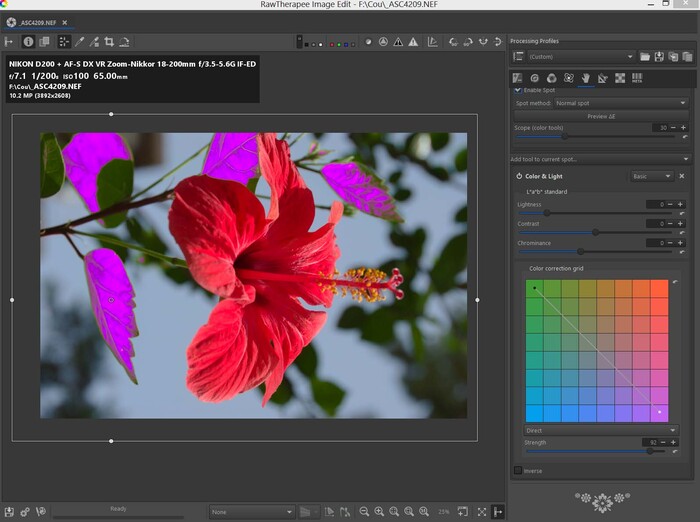
Task: Open the Basic complexity dropdown
Action: coord(650,176)
